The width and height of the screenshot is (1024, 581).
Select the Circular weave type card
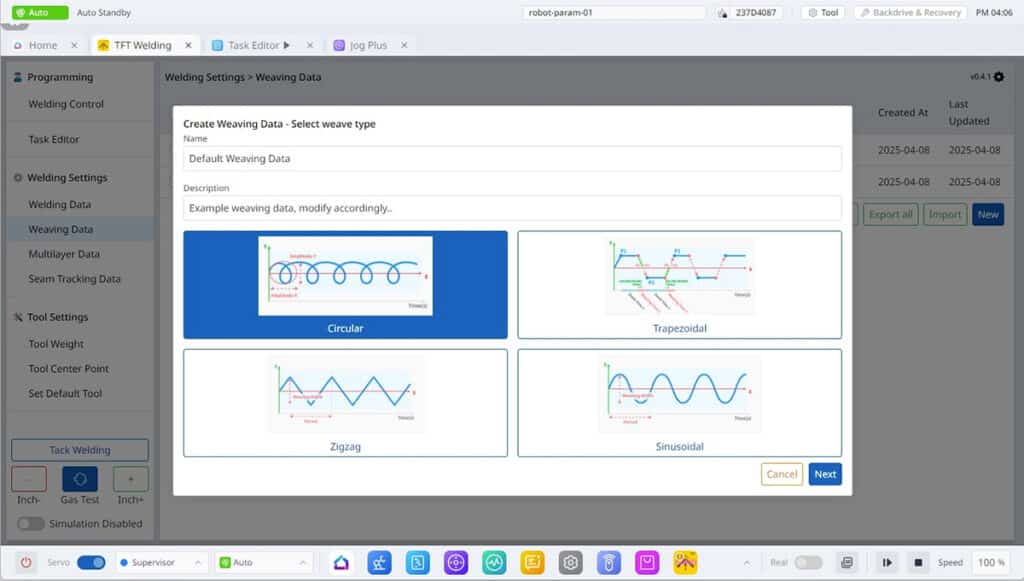click(x=345, y=285)
